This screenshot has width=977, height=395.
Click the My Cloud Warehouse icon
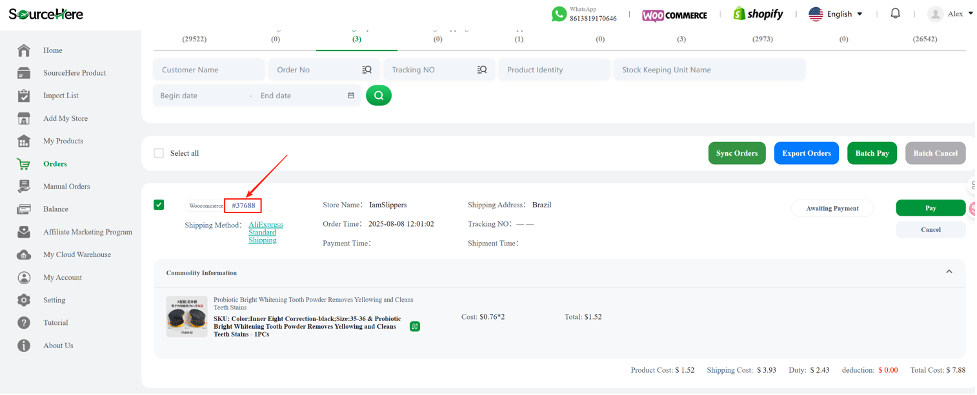pyautogui.click(x=24, y=255)
